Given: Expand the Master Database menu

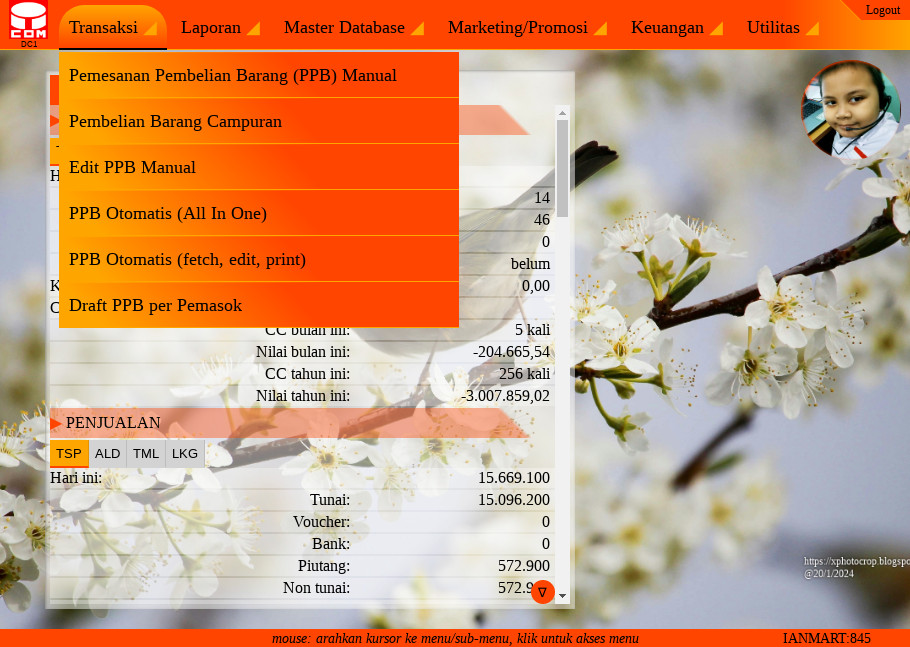Looking at the screenshot, I should 352,28.
